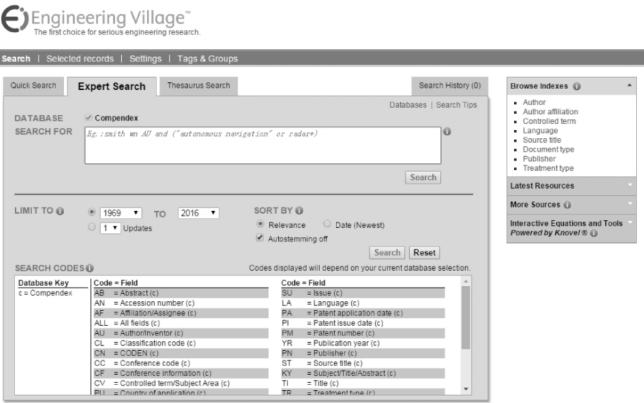
Task: Browse the Author affiliation index
Action: (x=550, y=112)
